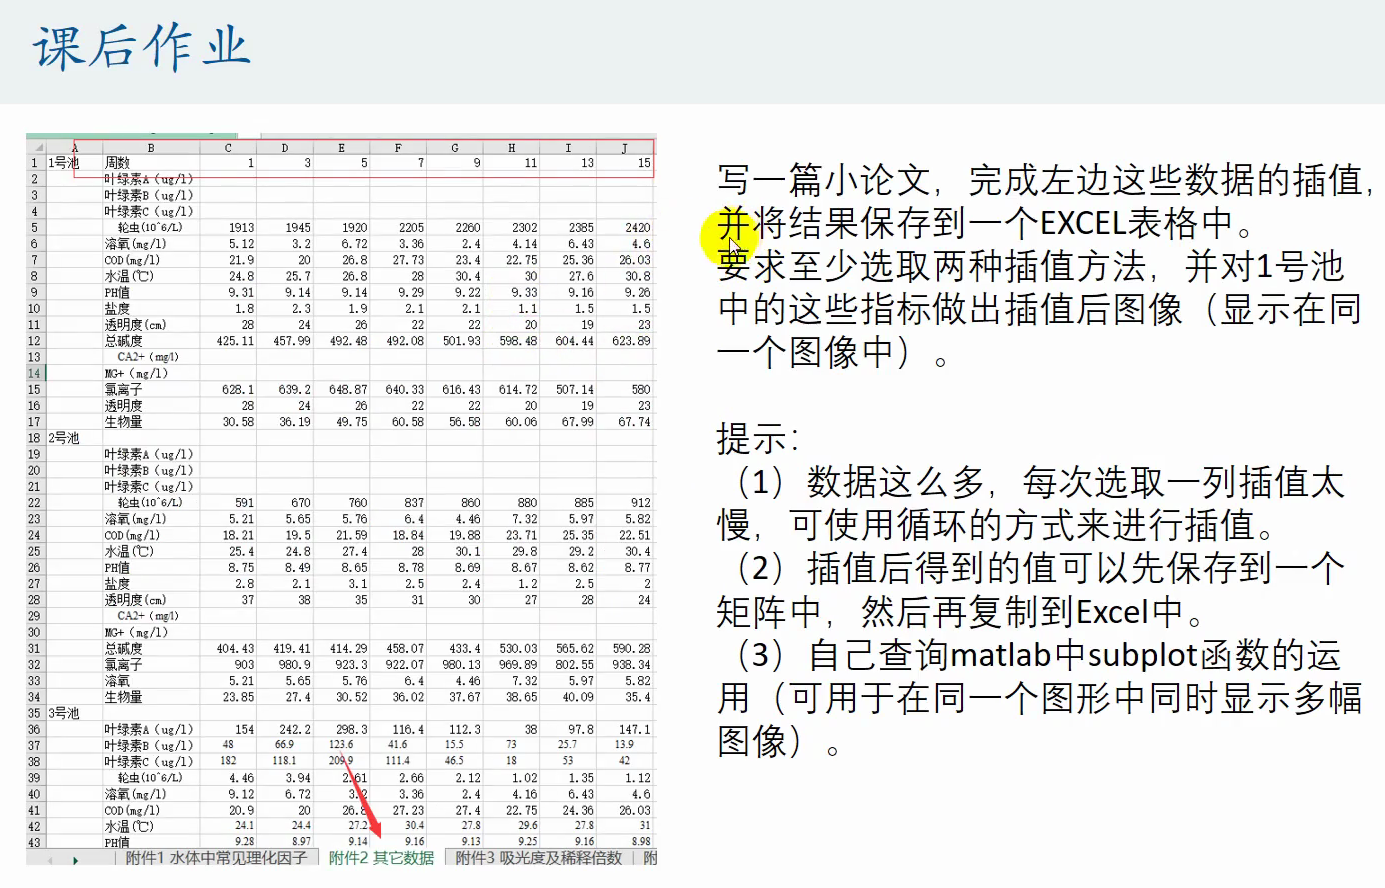Select column header B
The image size is (1385, 888).
tap(151, 148)
